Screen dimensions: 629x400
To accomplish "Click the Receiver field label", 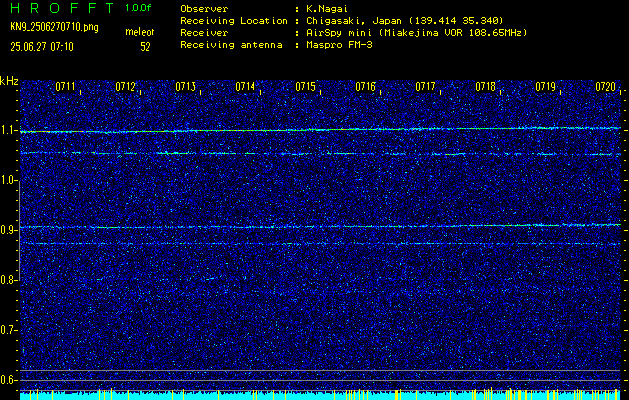I will [x=204, y=33].
